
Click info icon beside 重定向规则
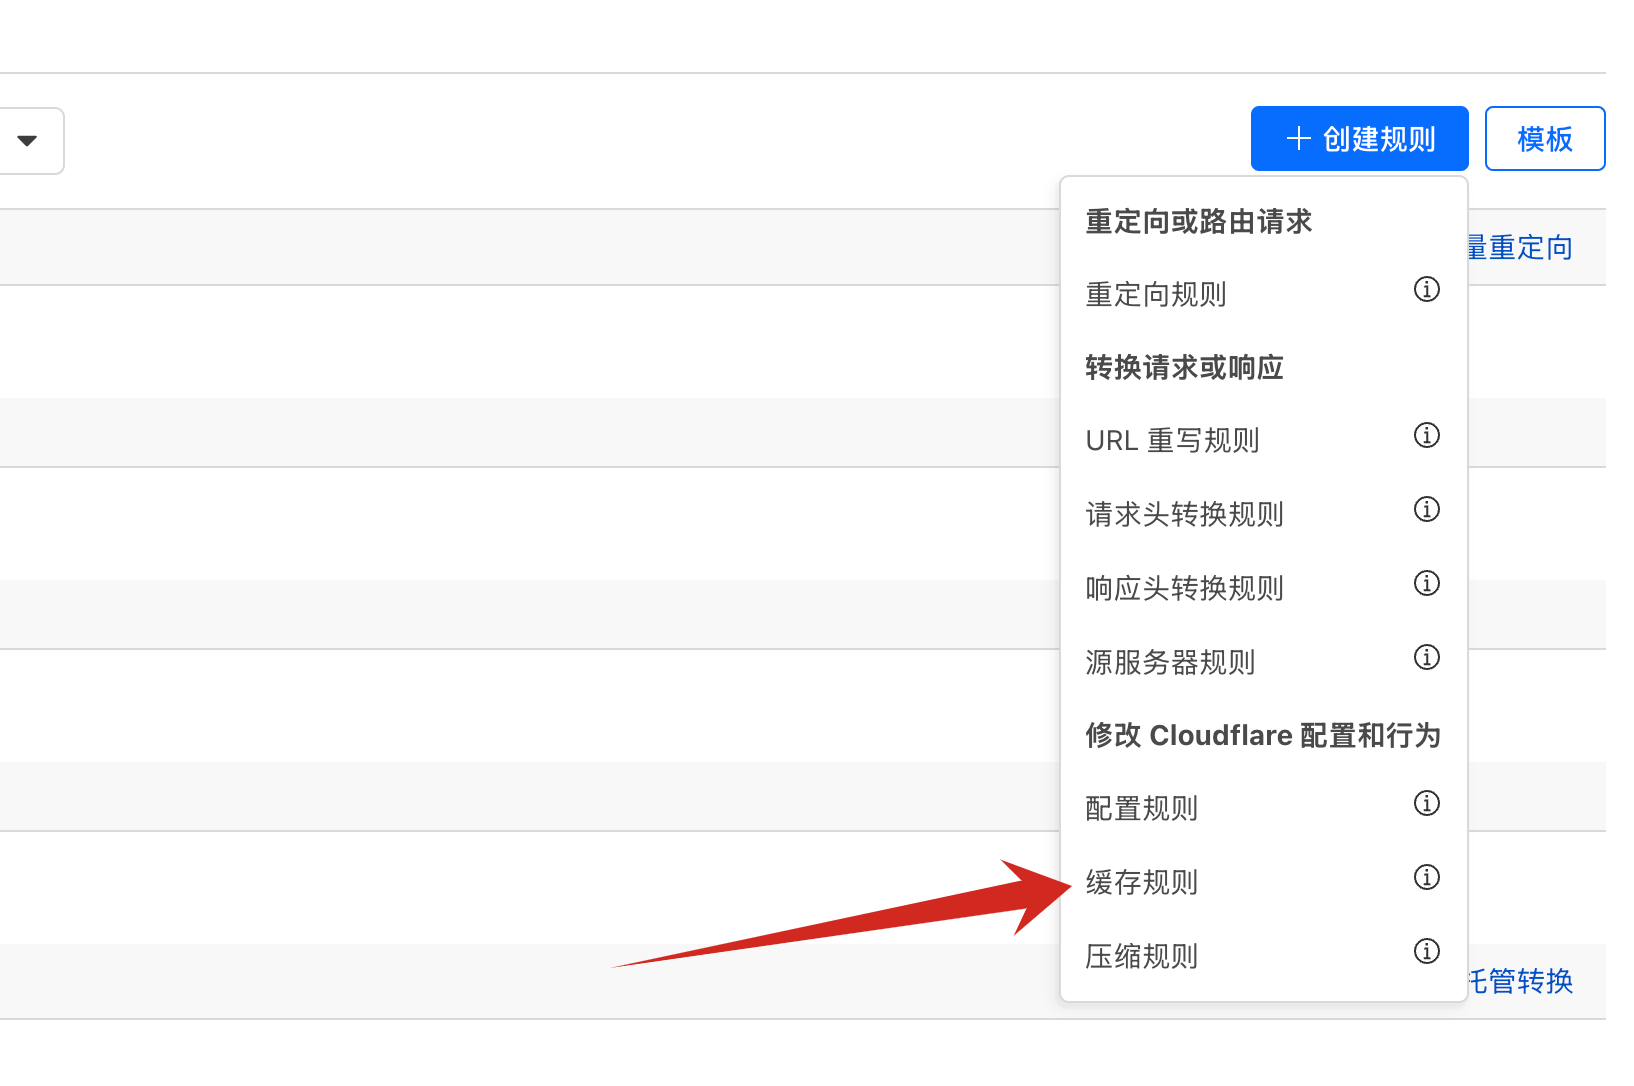pos(1426,290)
